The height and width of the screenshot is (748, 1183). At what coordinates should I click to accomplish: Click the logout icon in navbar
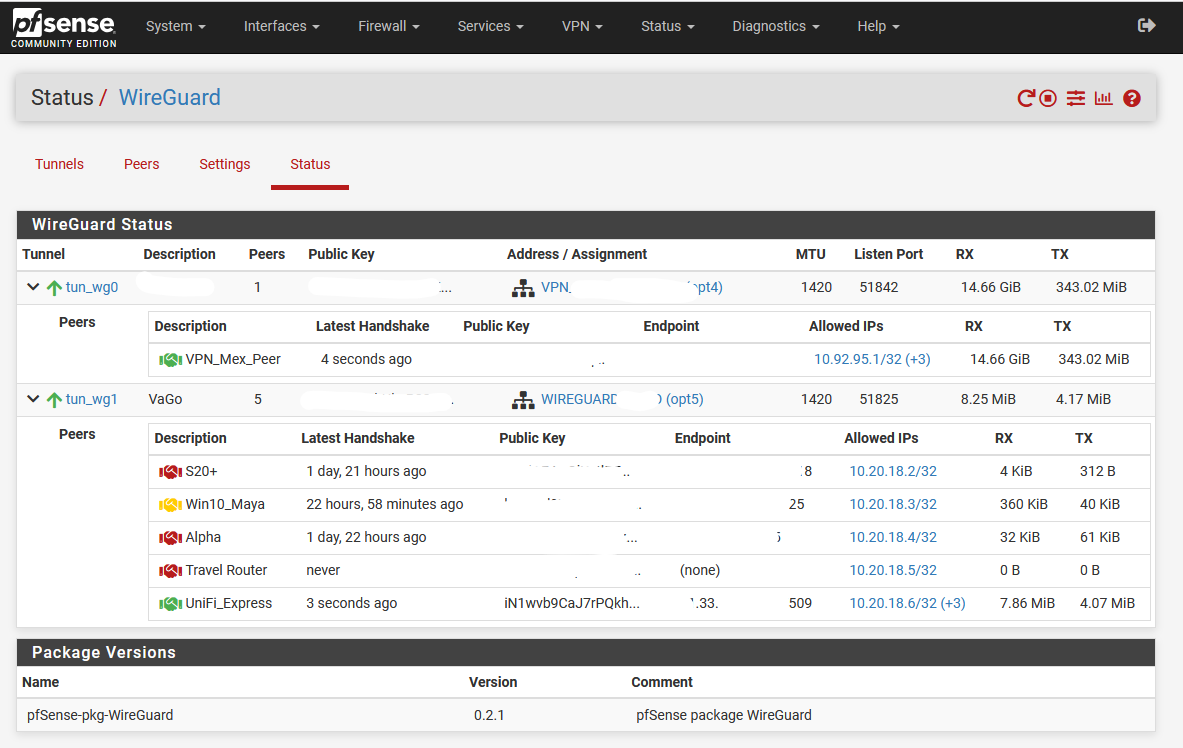coord(1146,26)
